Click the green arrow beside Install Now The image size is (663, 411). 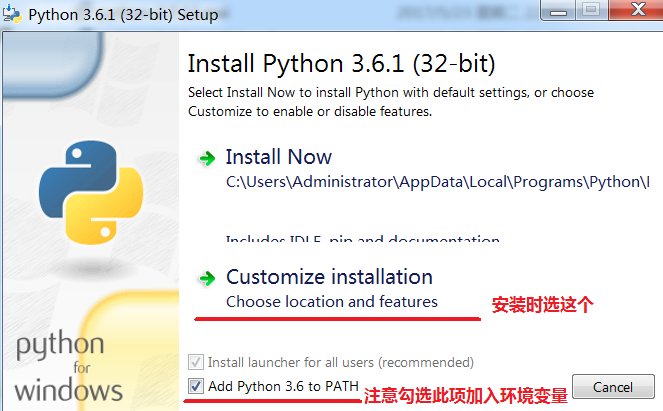coord(207,159)
